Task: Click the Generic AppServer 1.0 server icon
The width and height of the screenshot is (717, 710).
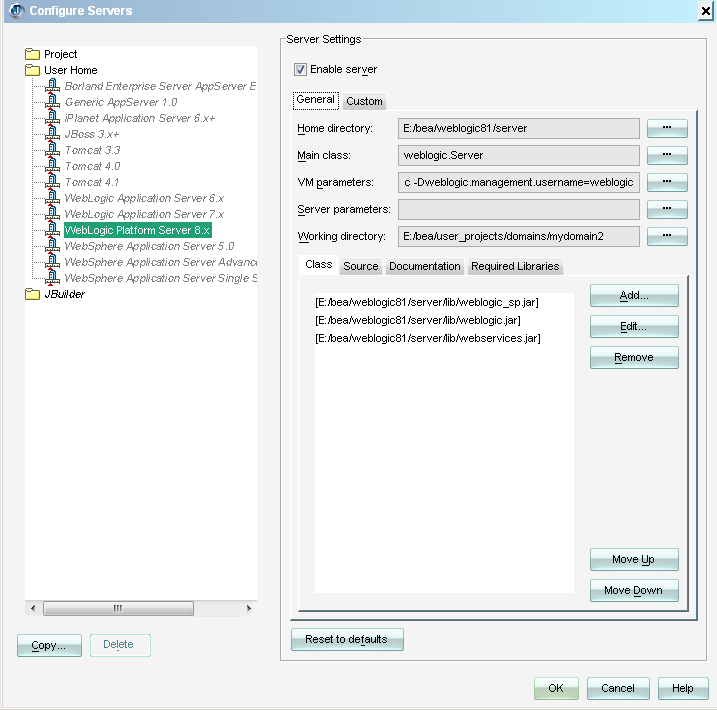Action: coord(52,102)
